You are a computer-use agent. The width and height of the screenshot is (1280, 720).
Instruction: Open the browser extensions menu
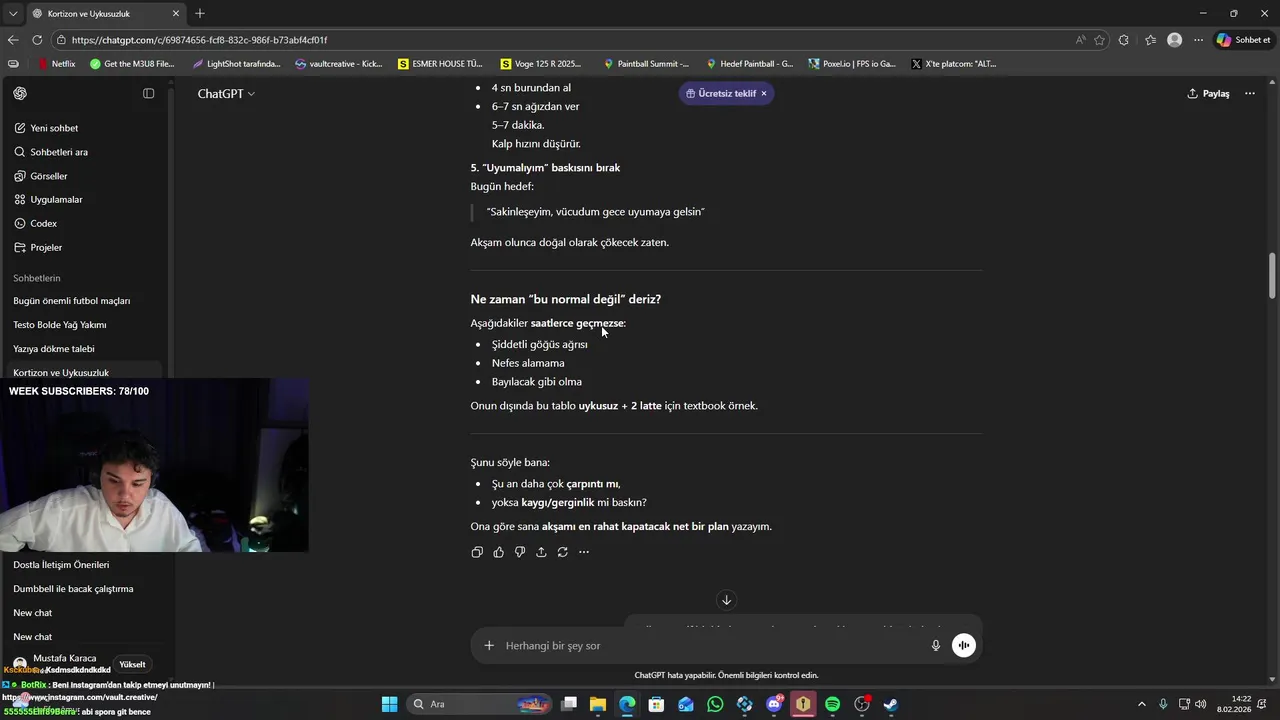click(1124, 40)
